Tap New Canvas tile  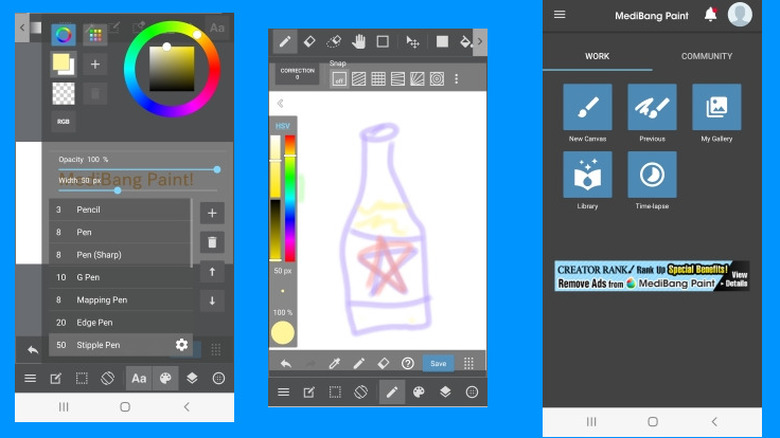click(x=587, y=107)
